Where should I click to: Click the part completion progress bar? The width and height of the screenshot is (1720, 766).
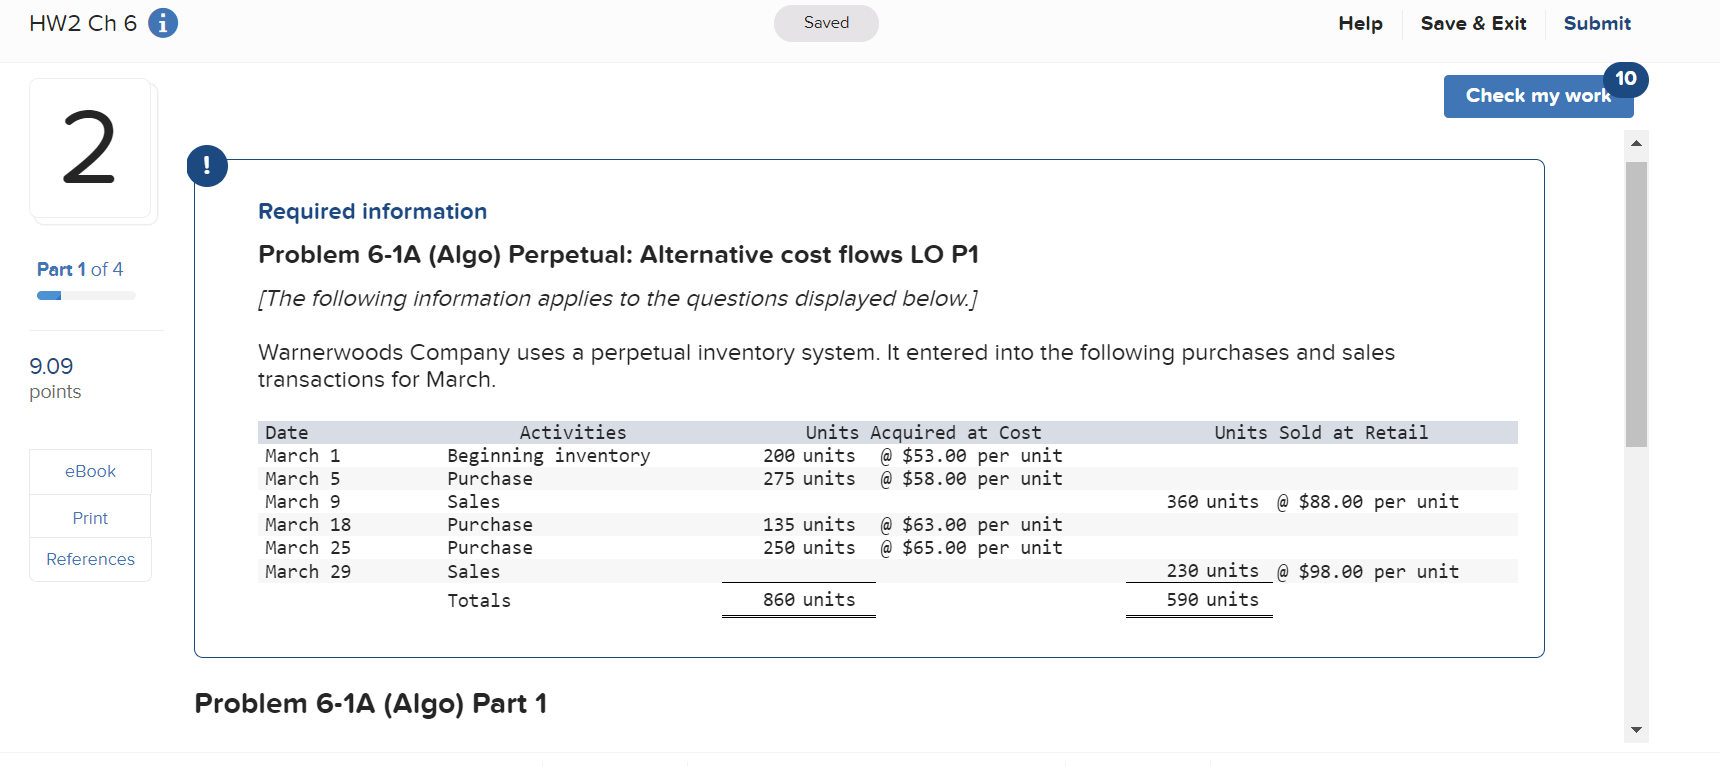[x=86, y=295]
